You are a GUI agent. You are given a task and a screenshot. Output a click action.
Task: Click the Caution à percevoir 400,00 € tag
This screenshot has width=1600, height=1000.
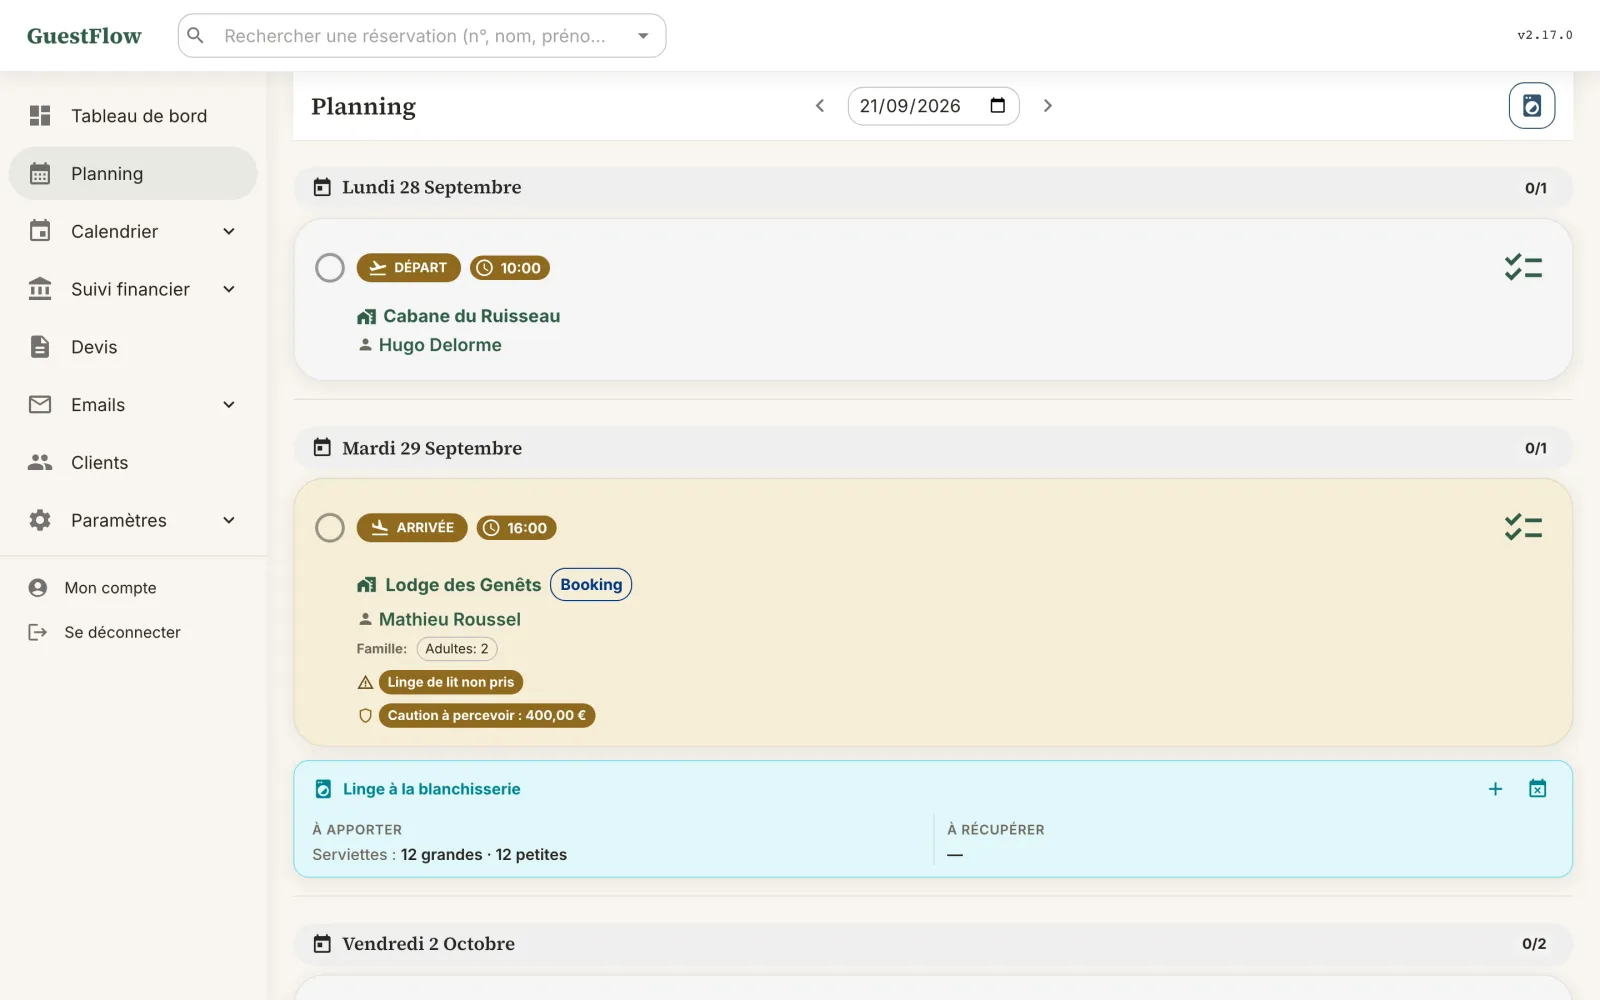pyautogui.click(x=487, y=715)
